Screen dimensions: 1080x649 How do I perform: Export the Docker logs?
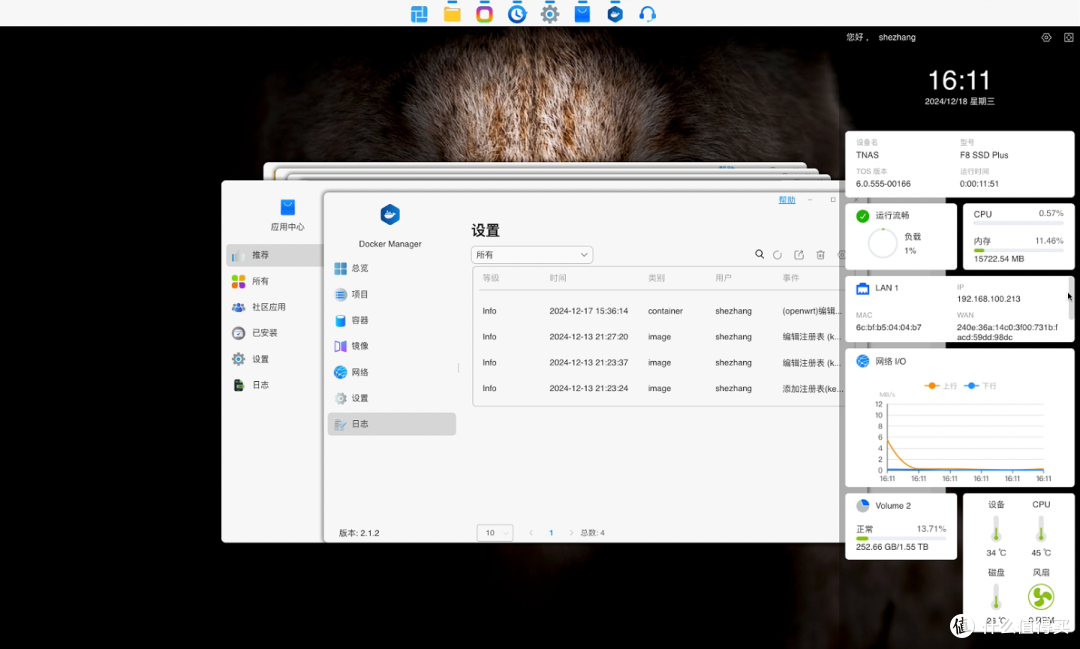(799, 255)
